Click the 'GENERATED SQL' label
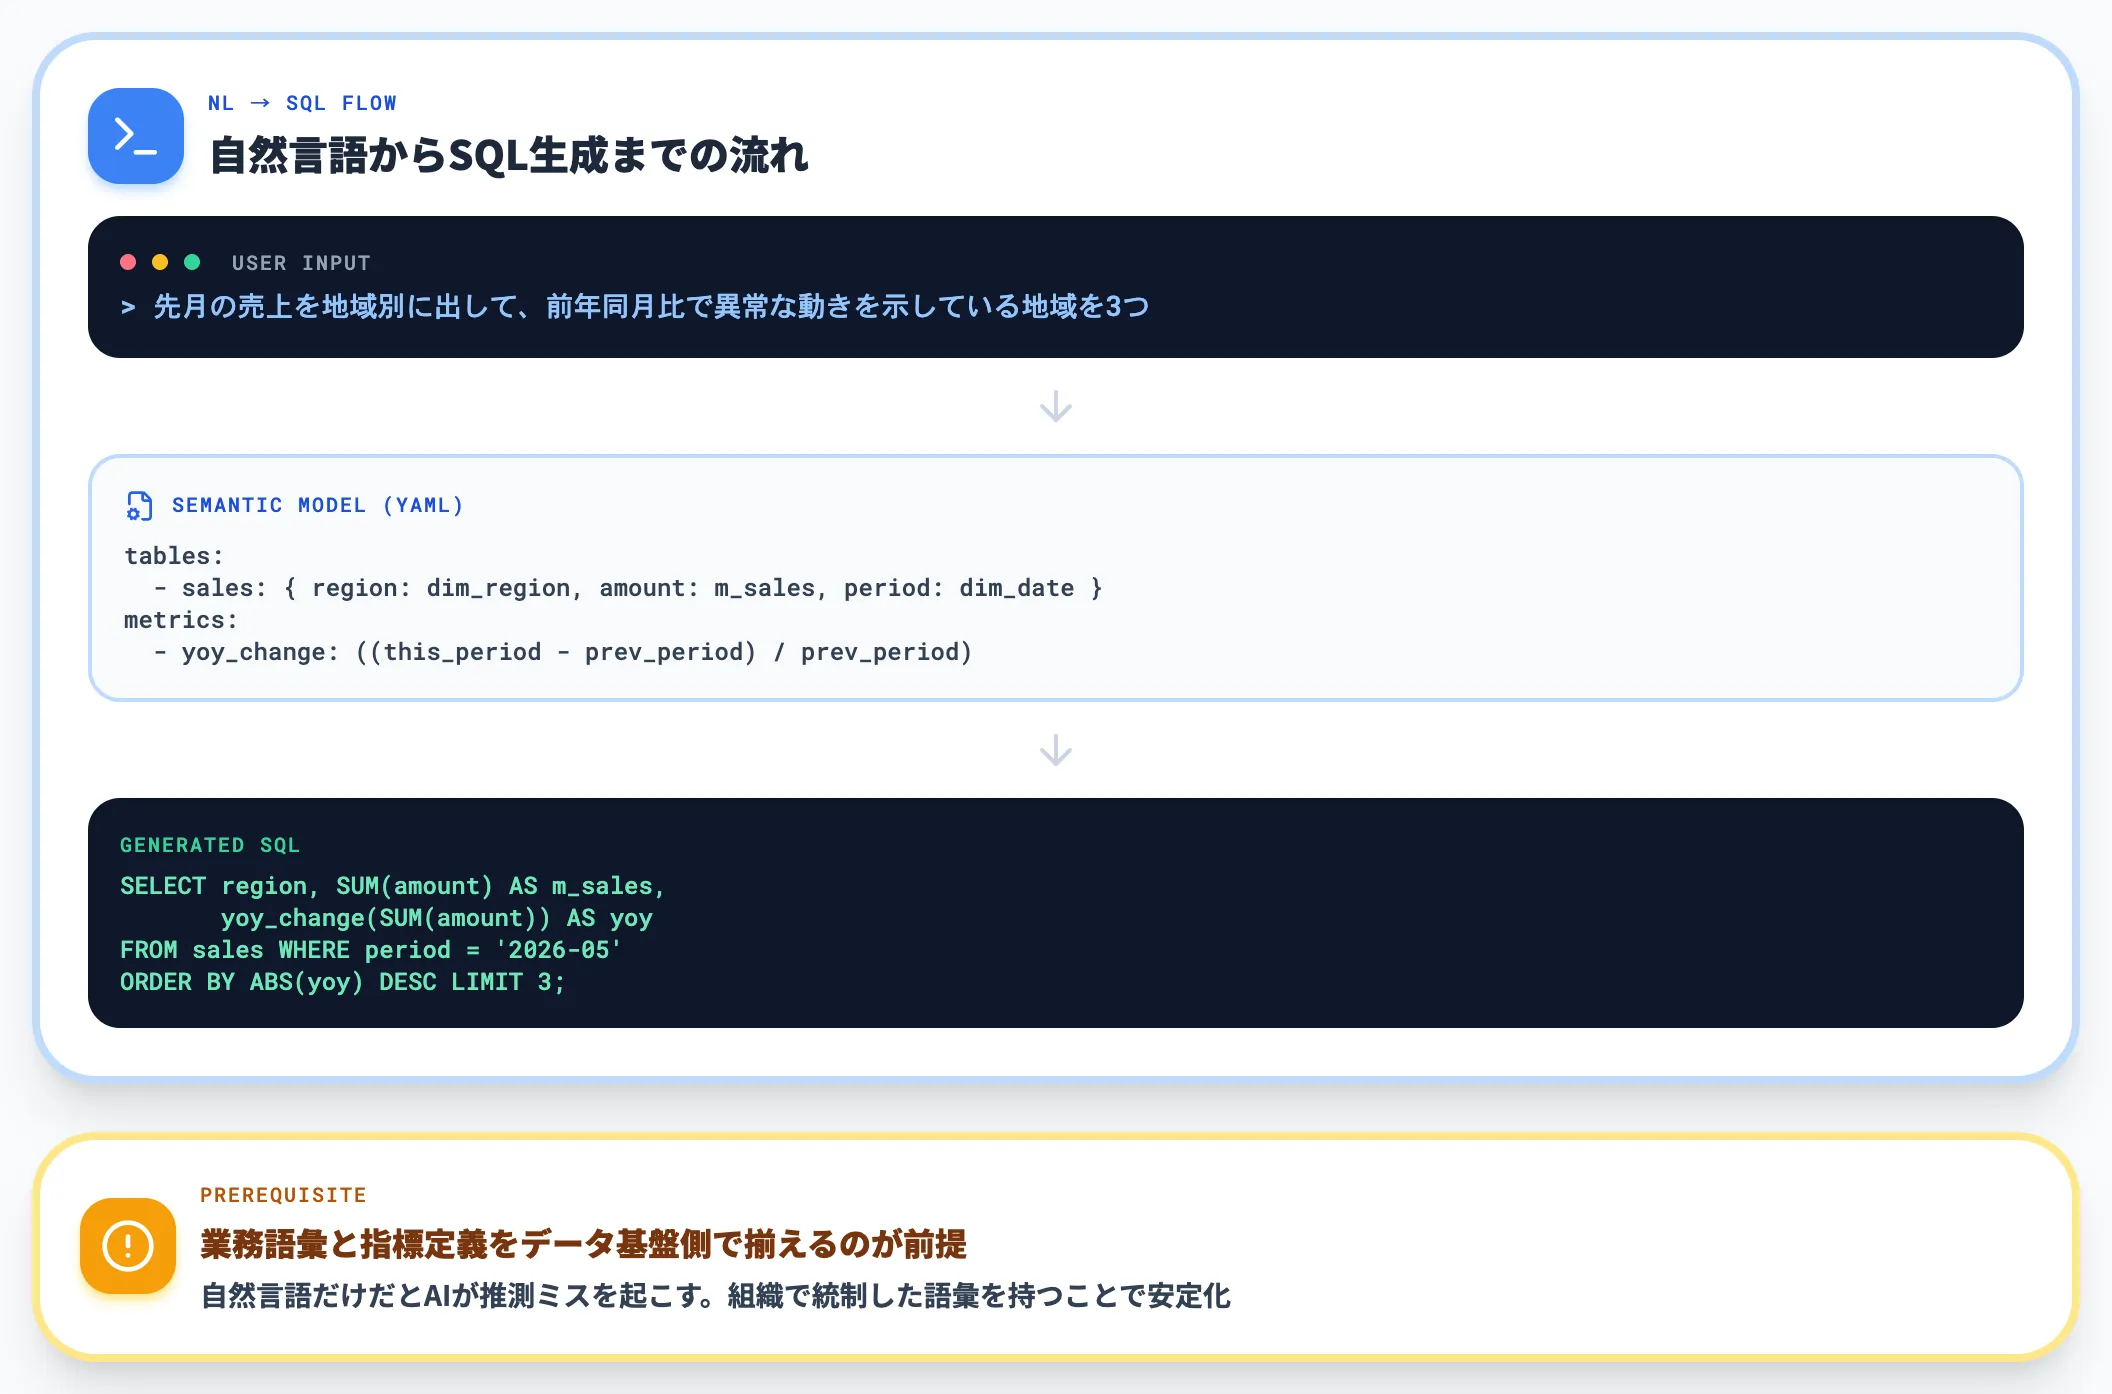The image size is (2112, 1394). 210,845
